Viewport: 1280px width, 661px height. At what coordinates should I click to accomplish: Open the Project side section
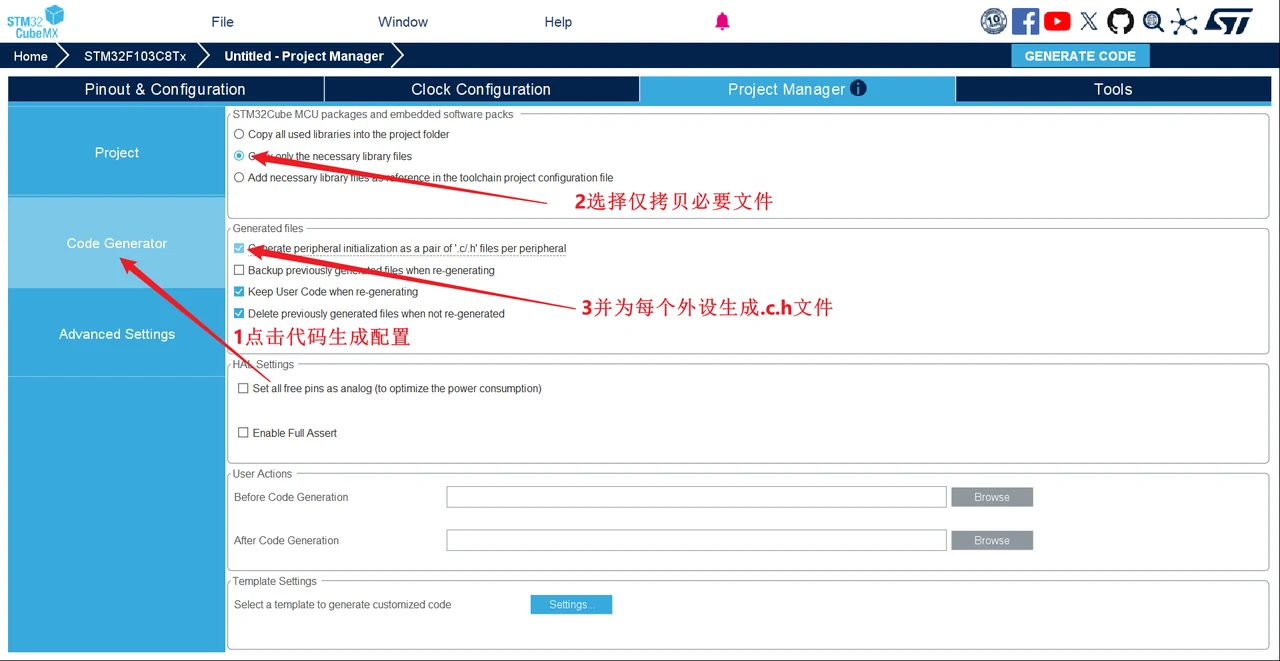tap(117, 152)
